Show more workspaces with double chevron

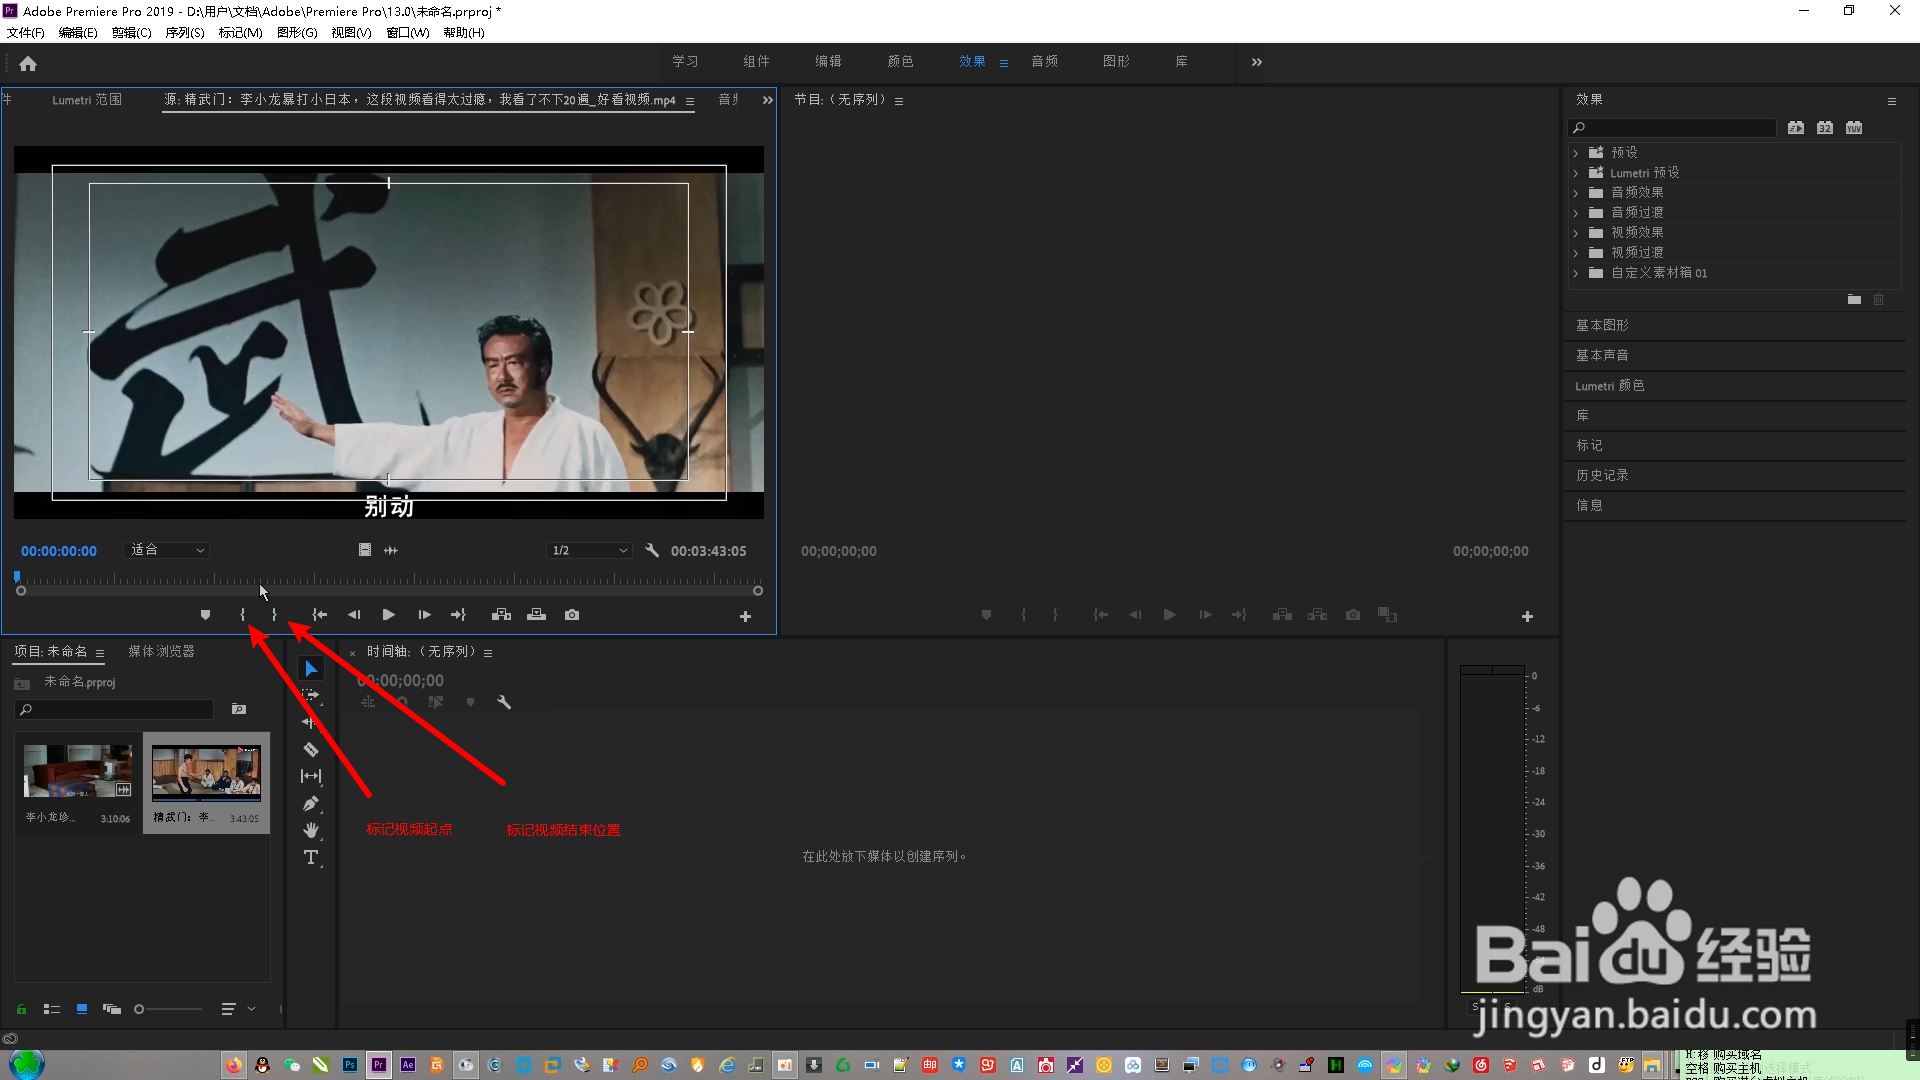click(1256, 62)
